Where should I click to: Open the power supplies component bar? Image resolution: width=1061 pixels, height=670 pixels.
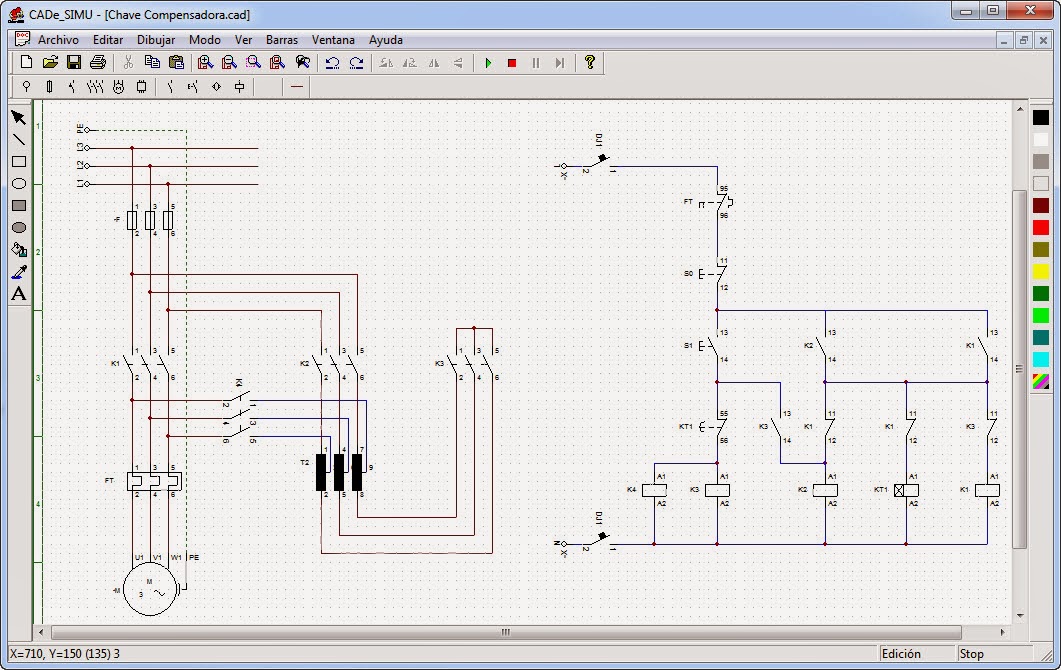point(26,86)
